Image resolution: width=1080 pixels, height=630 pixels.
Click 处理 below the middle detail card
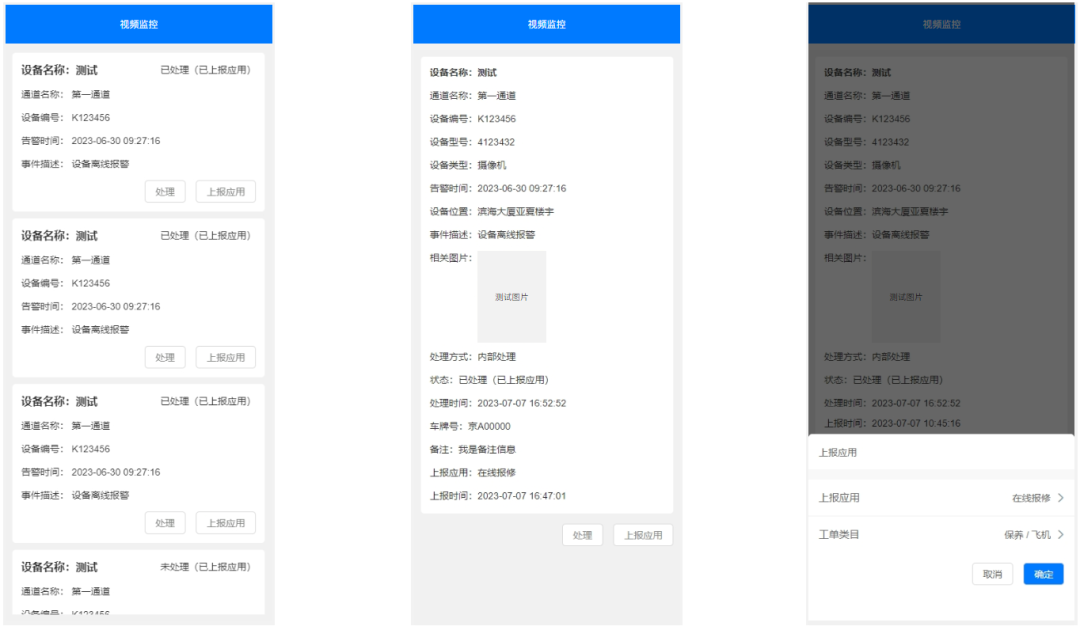582,535
